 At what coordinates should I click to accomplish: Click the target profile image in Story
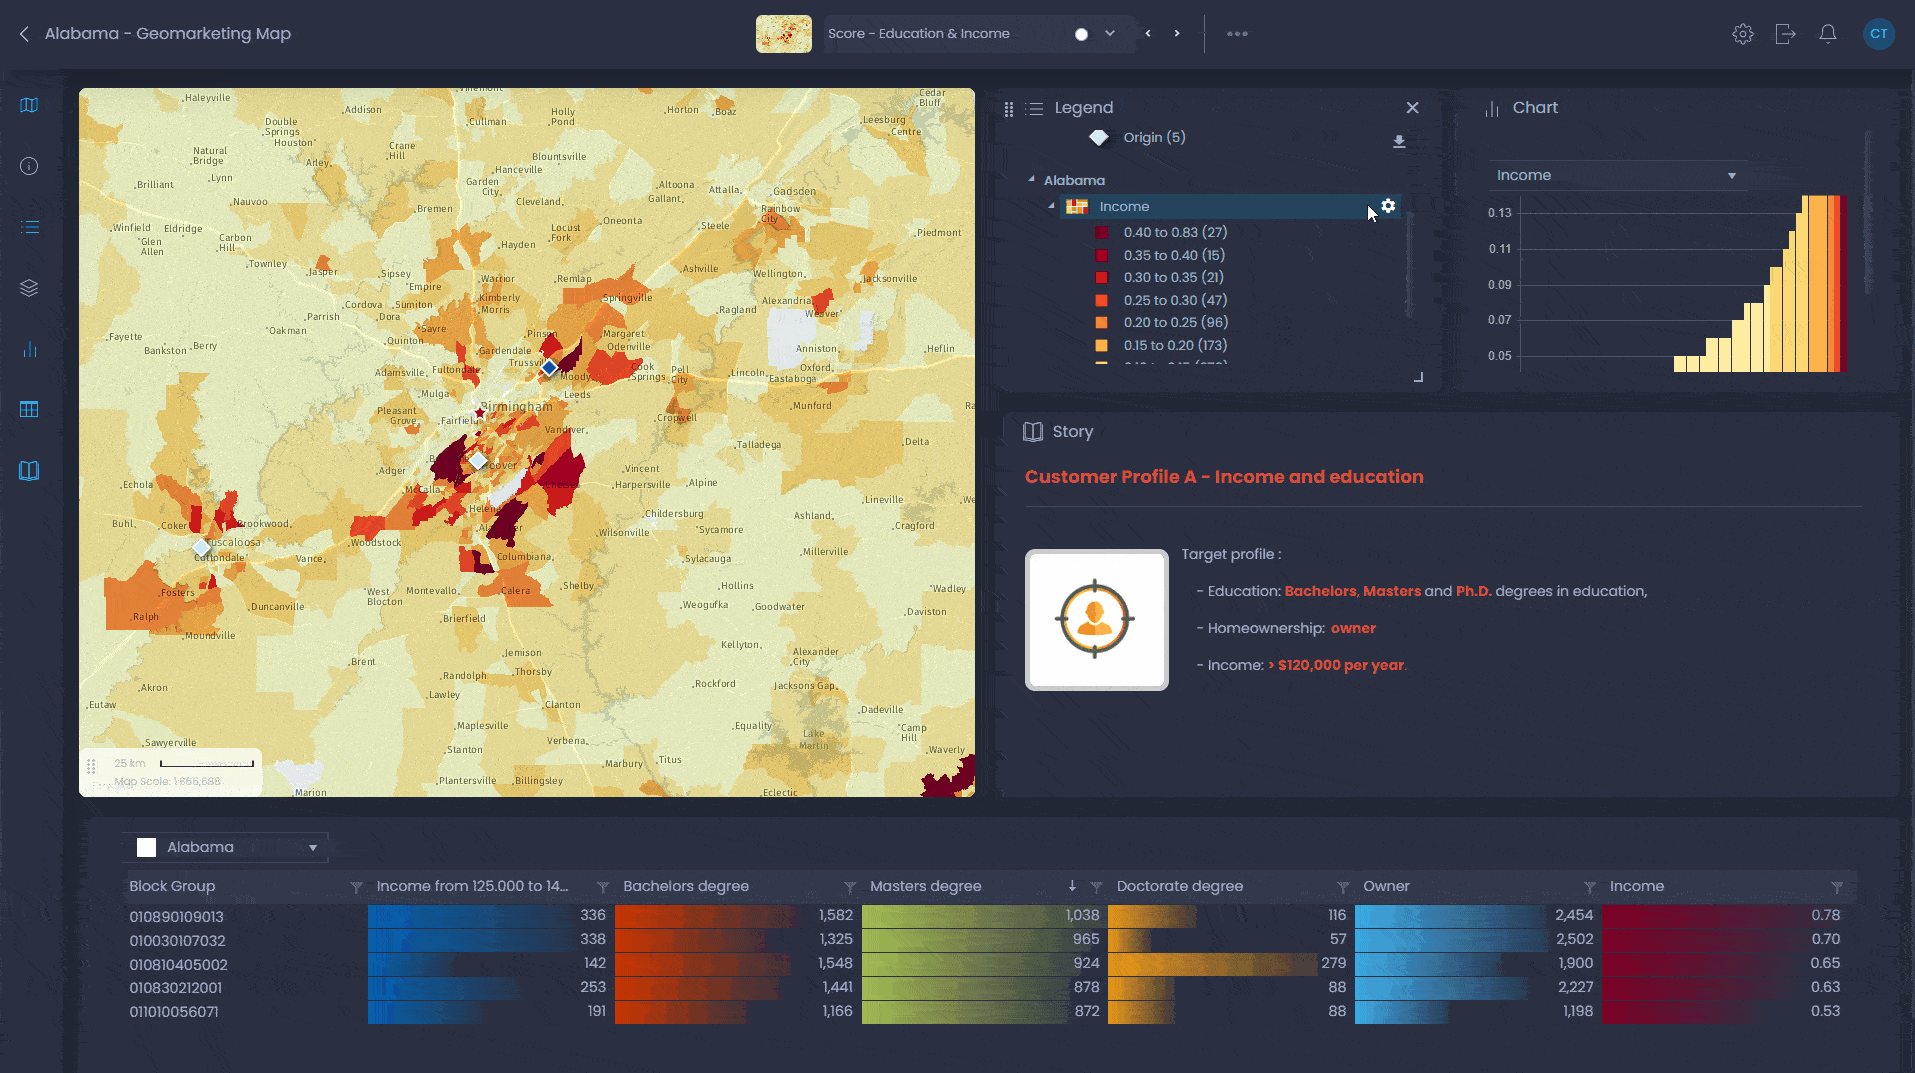pos(1097,620)
